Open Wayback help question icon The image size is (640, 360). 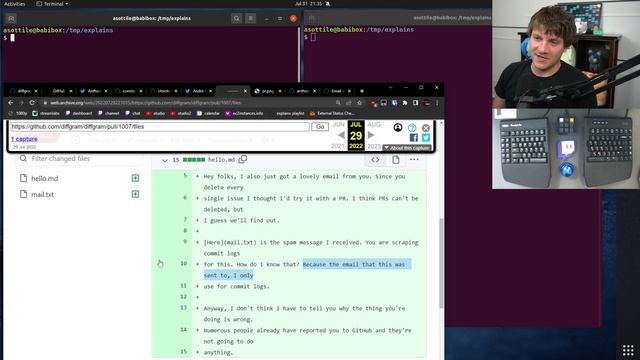(412, 128)
